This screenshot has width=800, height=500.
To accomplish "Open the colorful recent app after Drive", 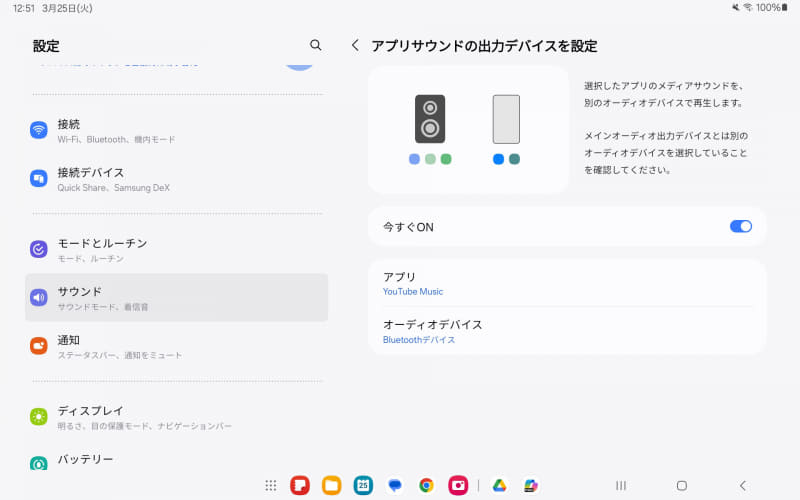I will tap(531, 485).
